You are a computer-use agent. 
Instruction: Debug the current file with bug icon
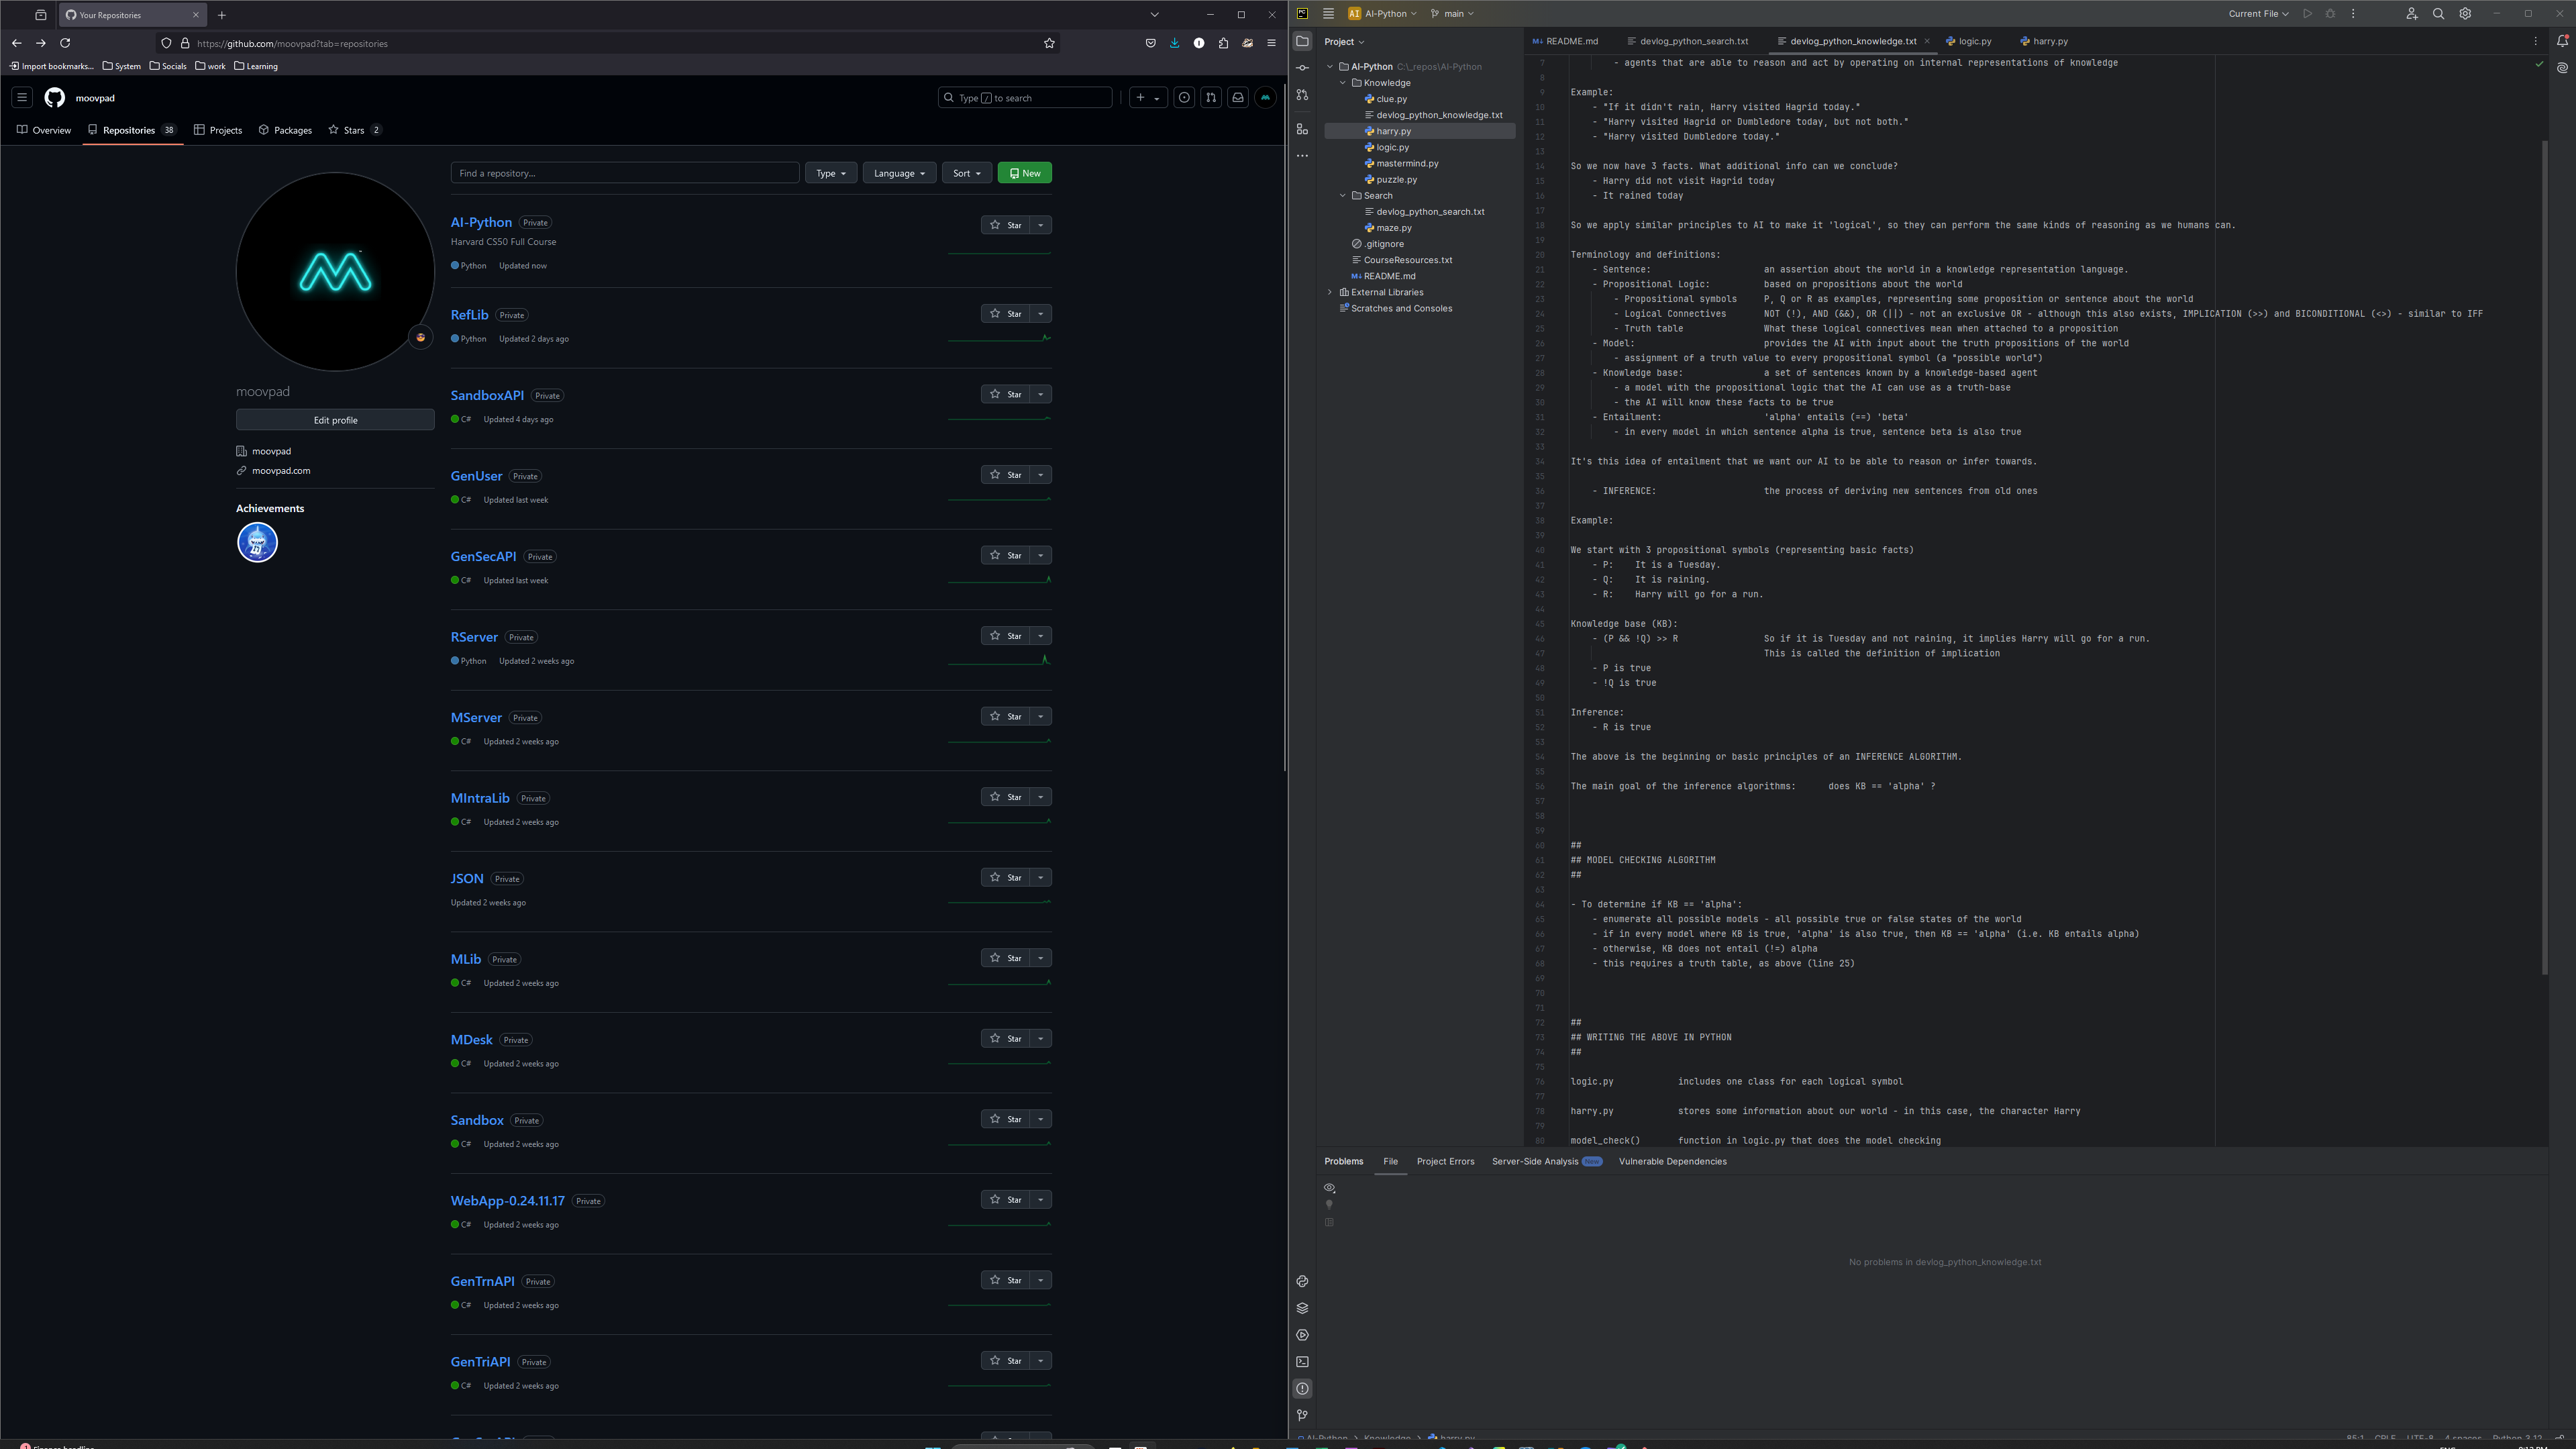click(2330, 14)
